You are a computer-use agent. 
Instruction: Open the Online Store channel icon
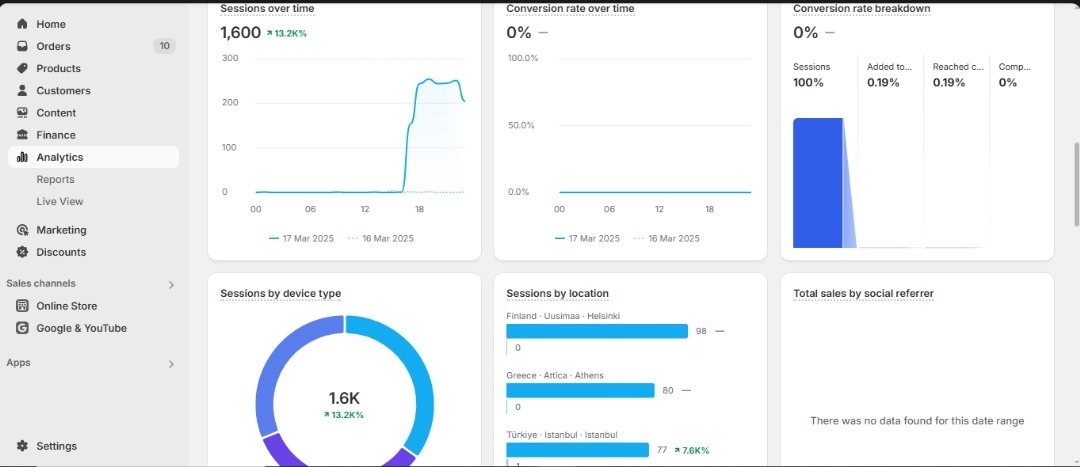[22, 306]
